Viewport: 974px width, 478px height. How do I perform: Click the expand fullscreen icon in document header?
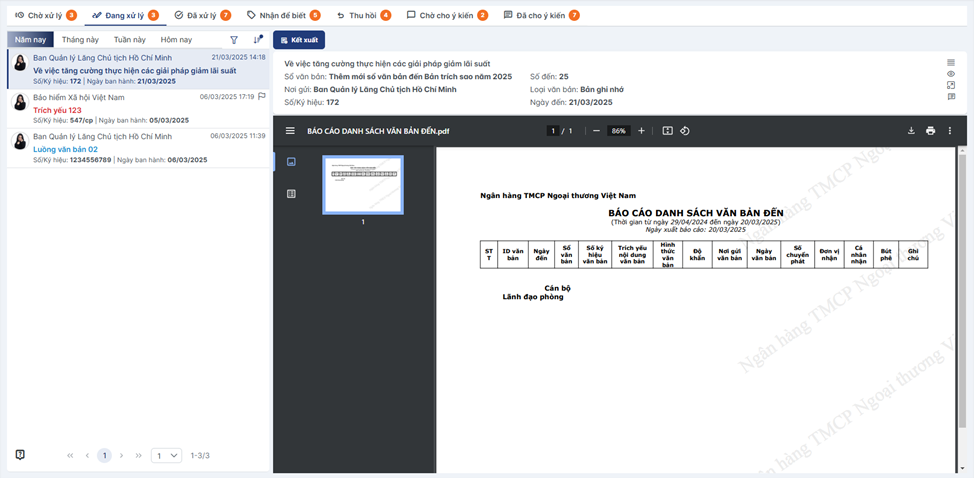tap(951, 85)
